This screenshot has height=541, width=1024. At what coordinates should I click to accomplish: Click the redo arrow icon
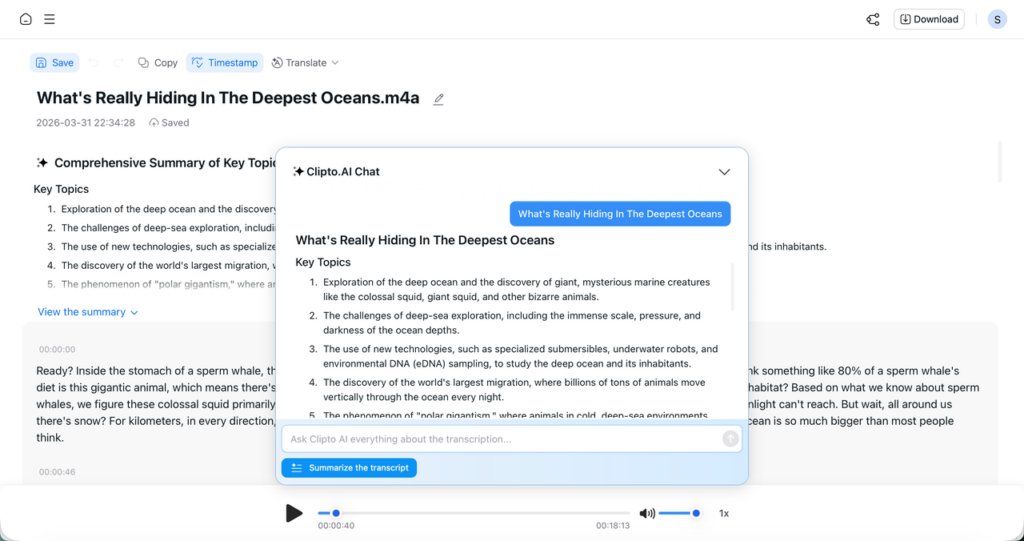(x=118, y=63)
